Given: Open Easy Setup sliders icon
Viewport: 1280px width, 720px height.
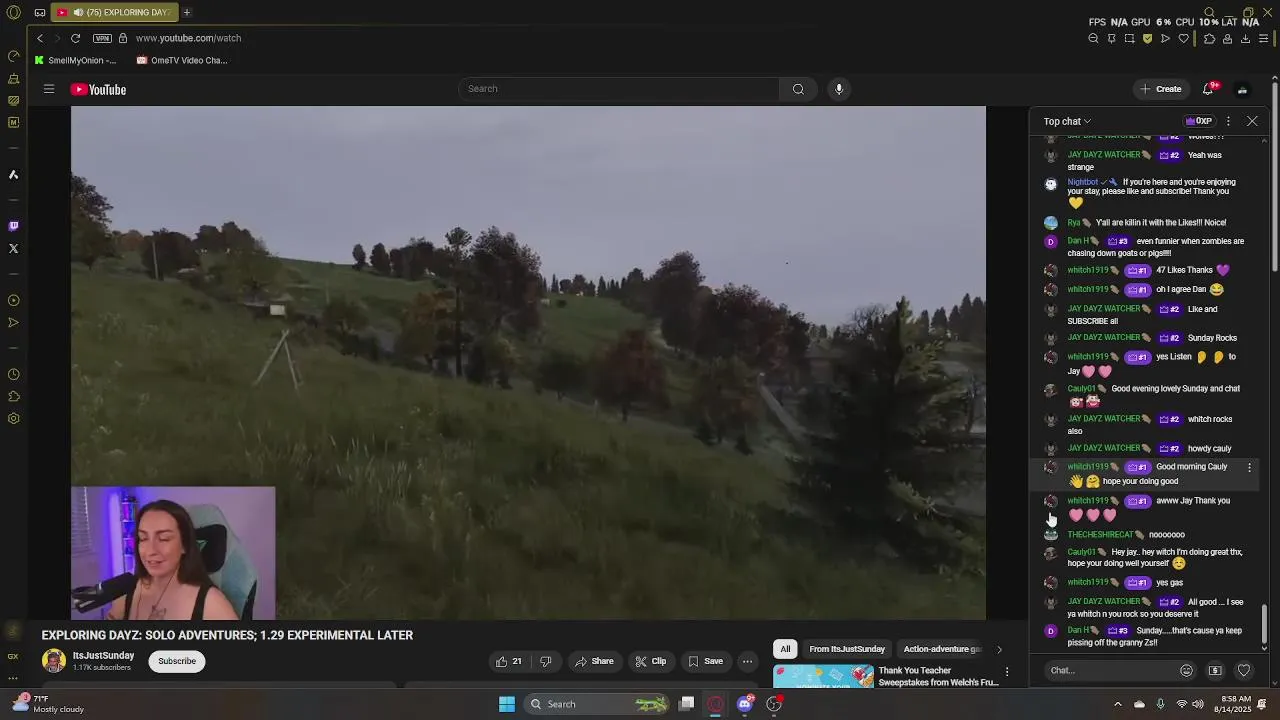Looking at the screenshot, I should point(1264,39).
